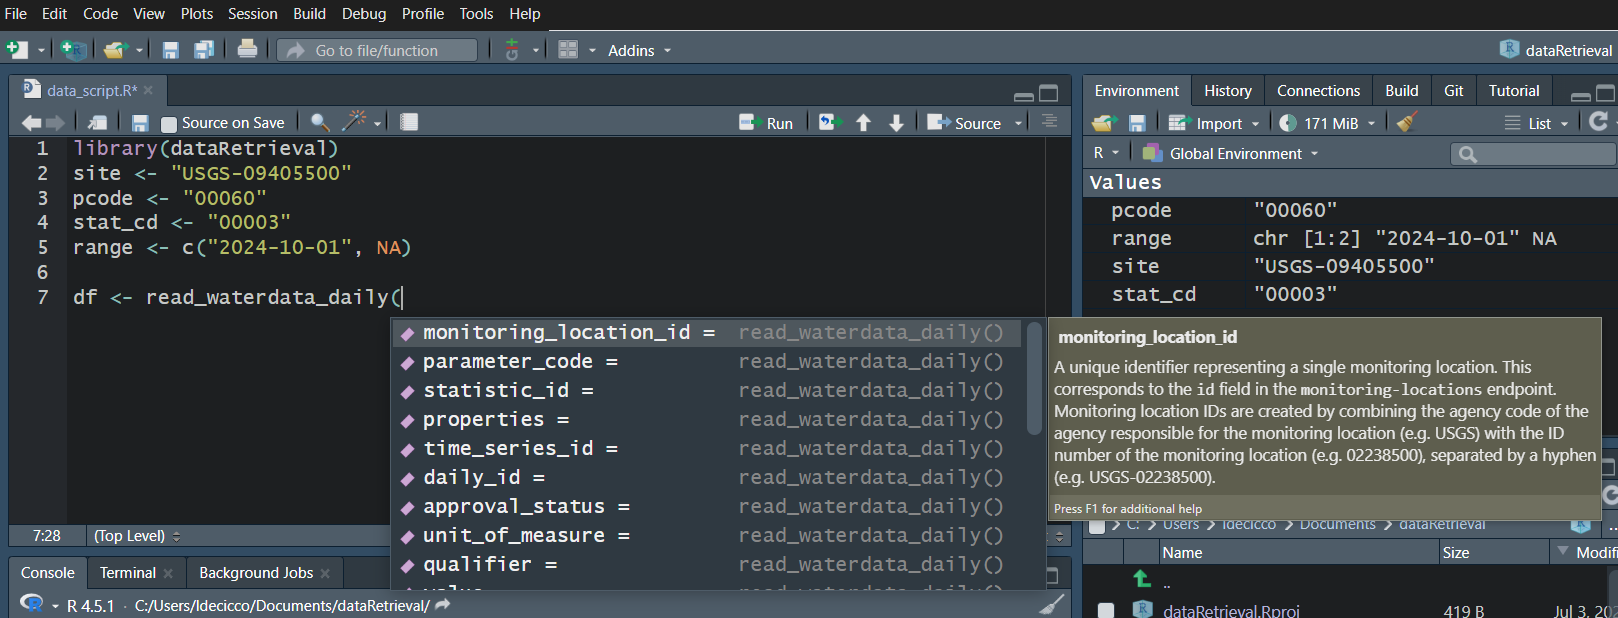The height and width of the screenshot is (618, 1618).
Task: Tick the checkbox next to dataRetrieval.Rproj
Action: coord(1106,610)
